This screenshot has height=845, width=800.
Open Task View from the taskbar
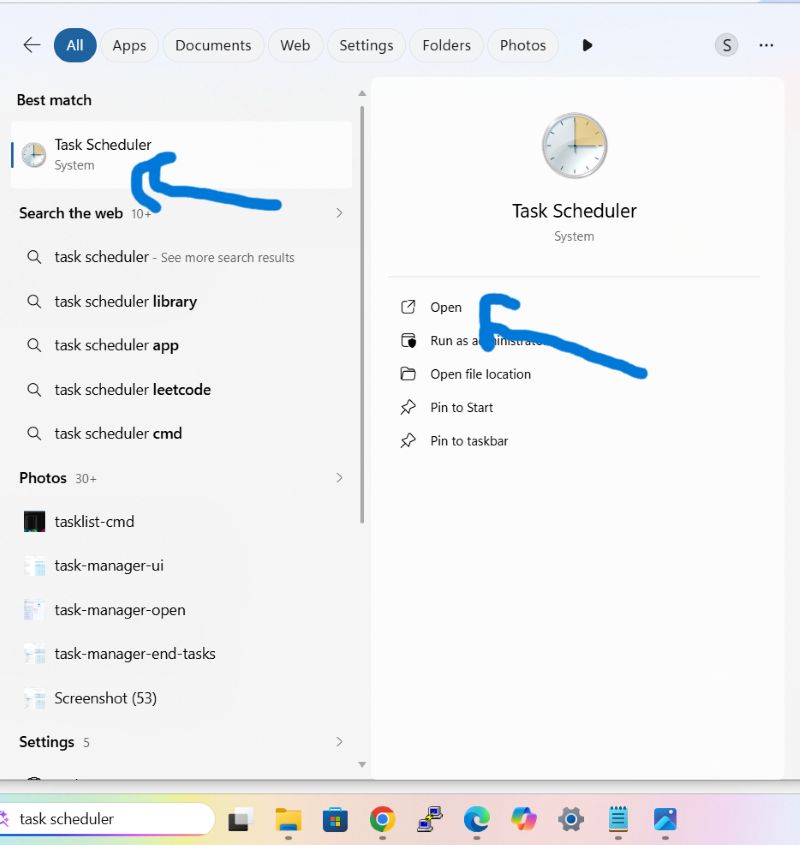[x=240, y=819]
